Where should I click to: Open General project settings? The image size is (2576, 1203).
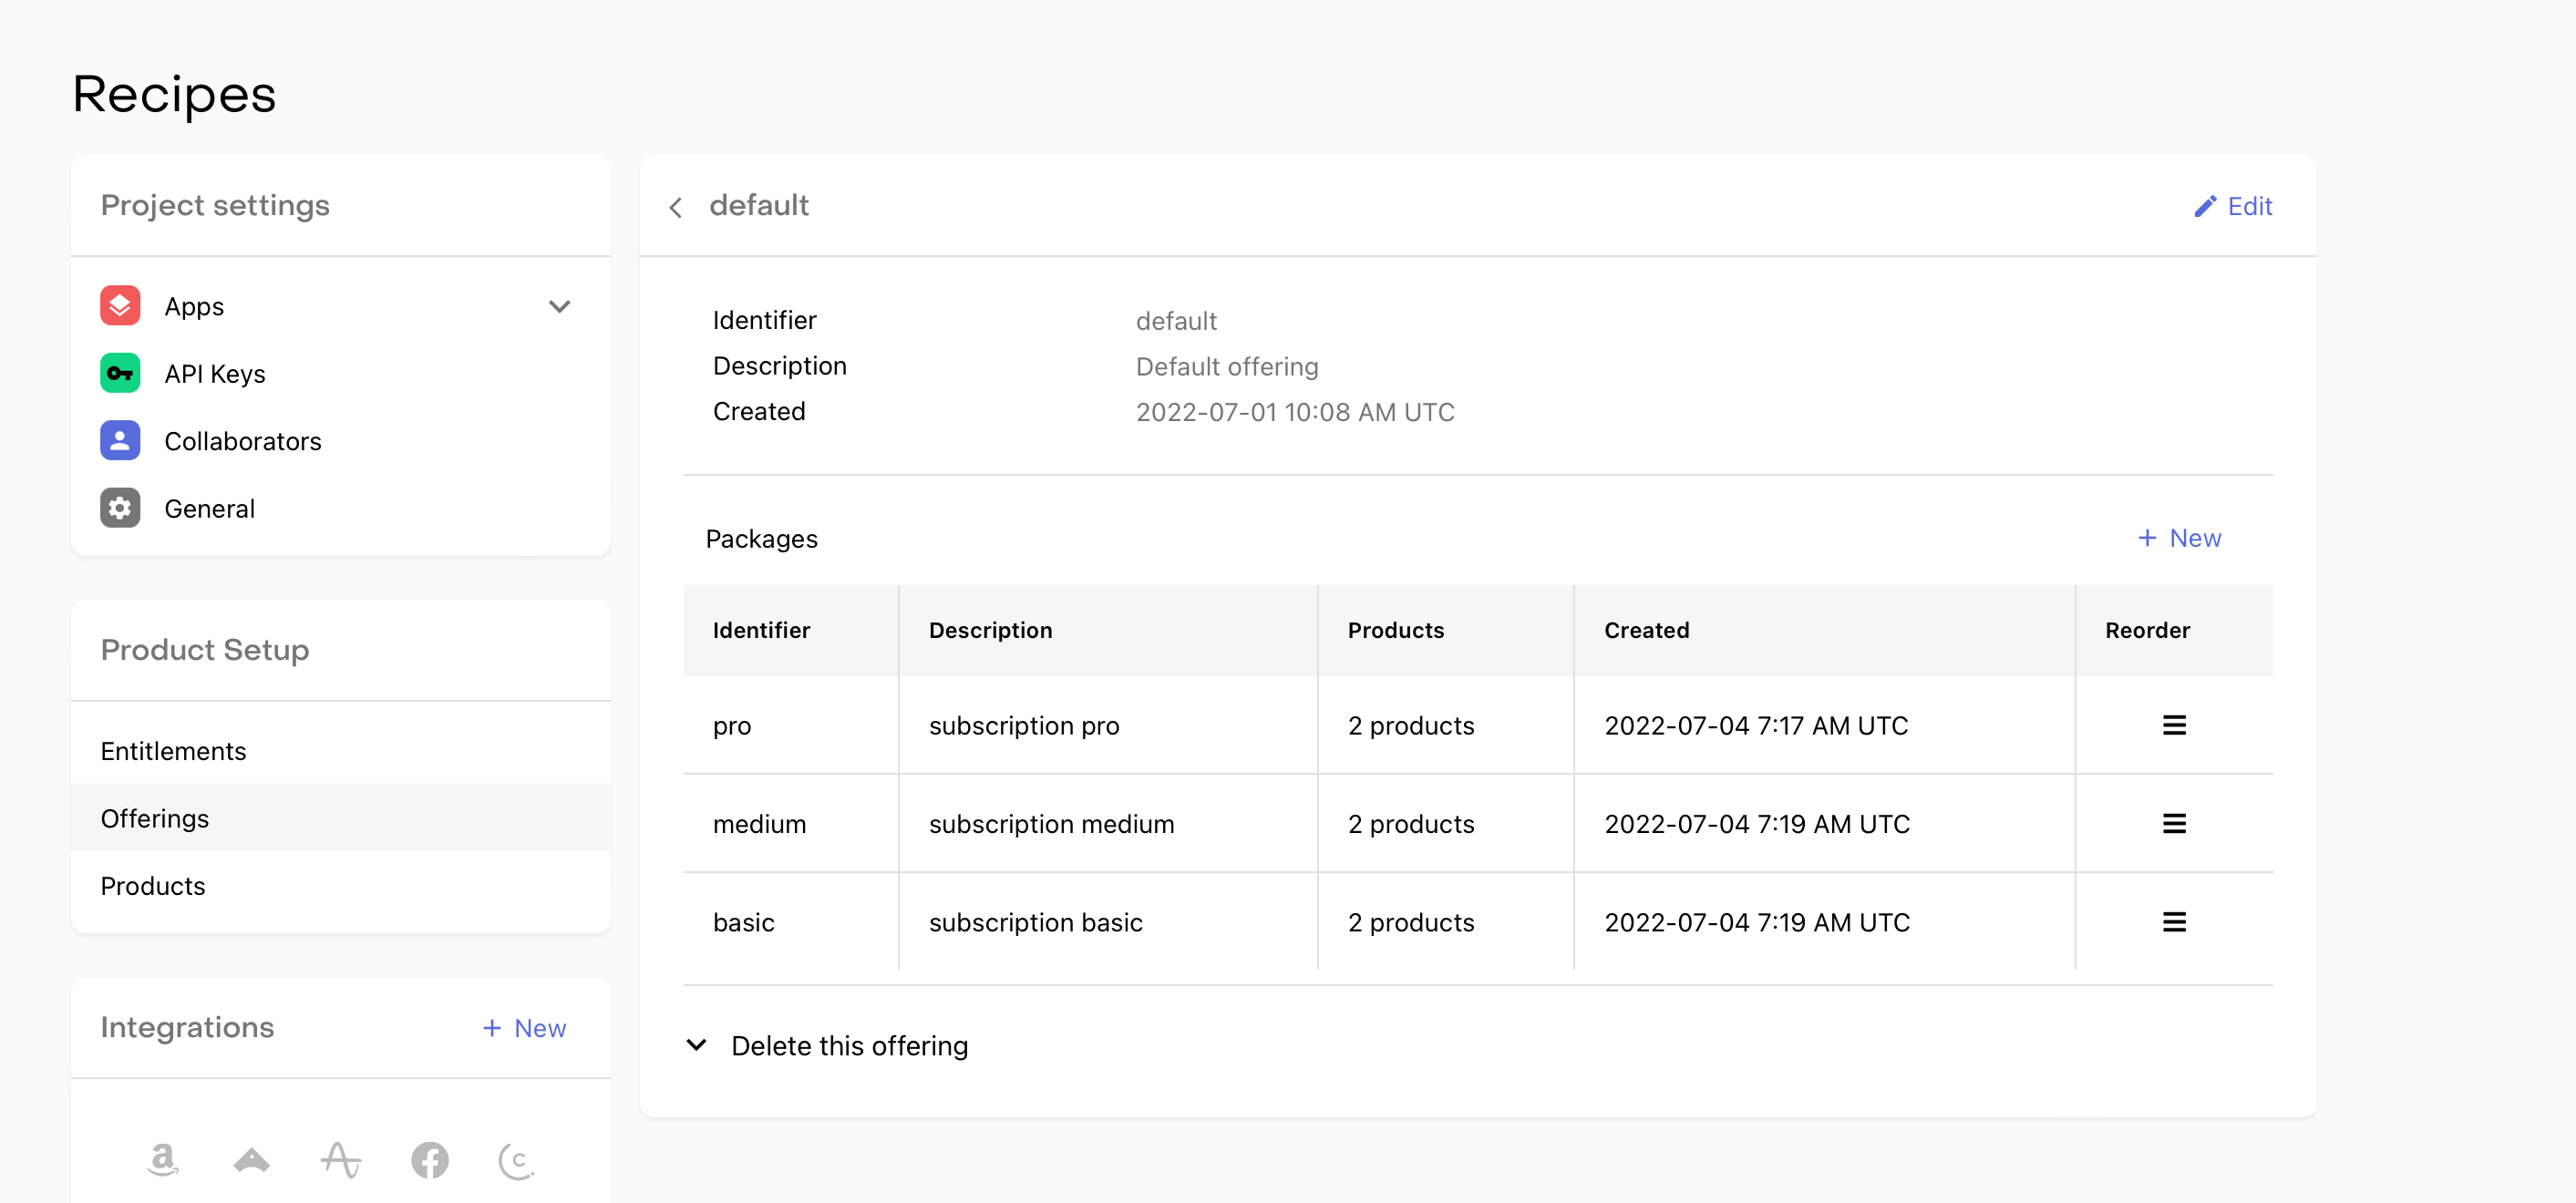tap(340, 508)
